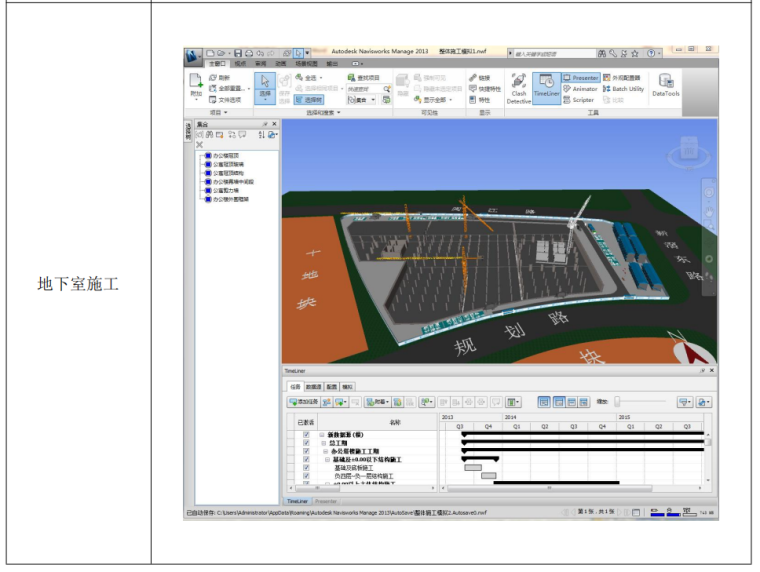The height and width of the screenshot is (572, 760).
Task: Delete selected set with X icon
Action: [x=199, y=145]
